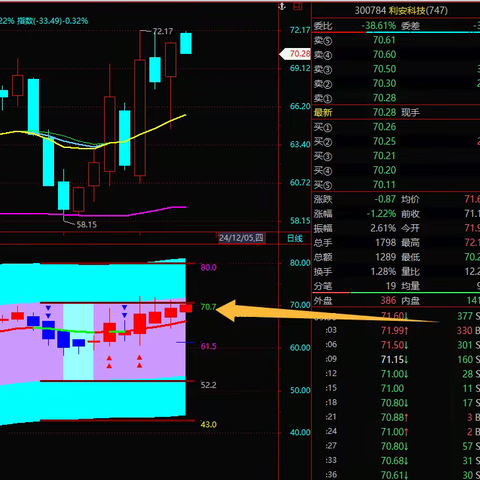This screenshot has height=480, width=480.
Task: Click the orange arrow pointing at 70.7
Action: click(x=327, y=311)
